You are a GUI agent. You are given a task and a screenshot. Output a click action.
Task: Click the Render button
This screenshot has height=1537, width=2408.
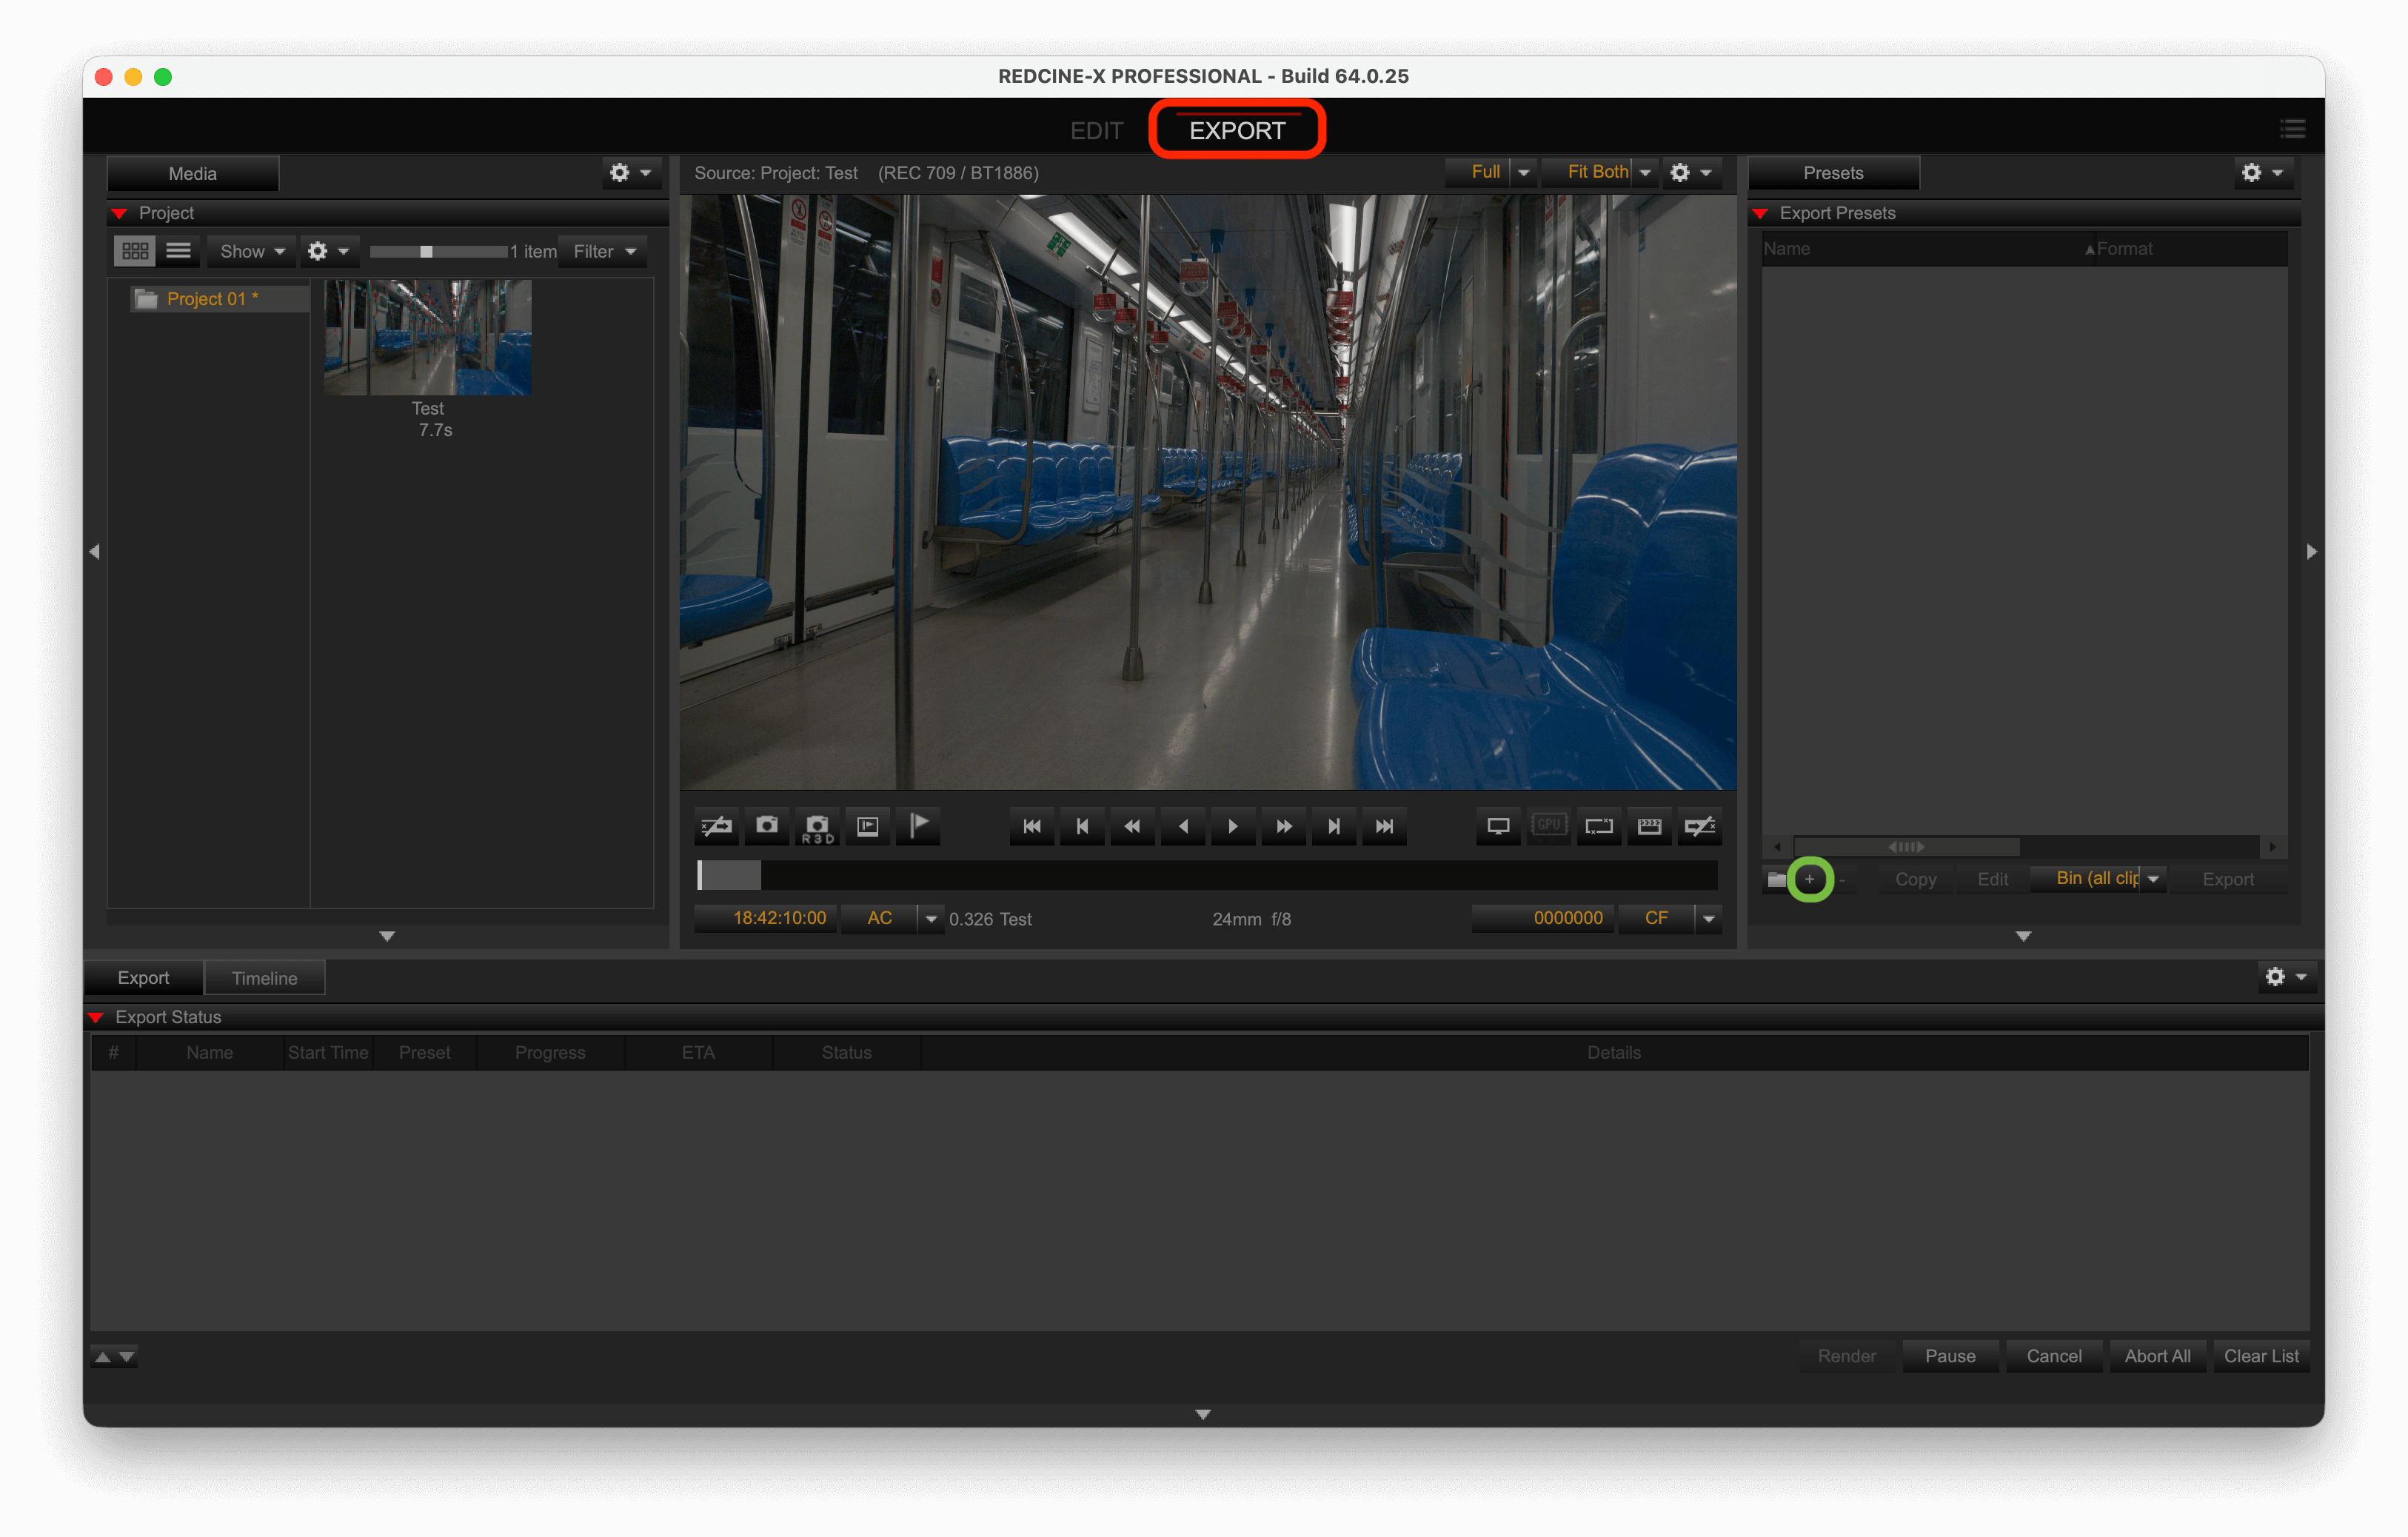1846,1356
